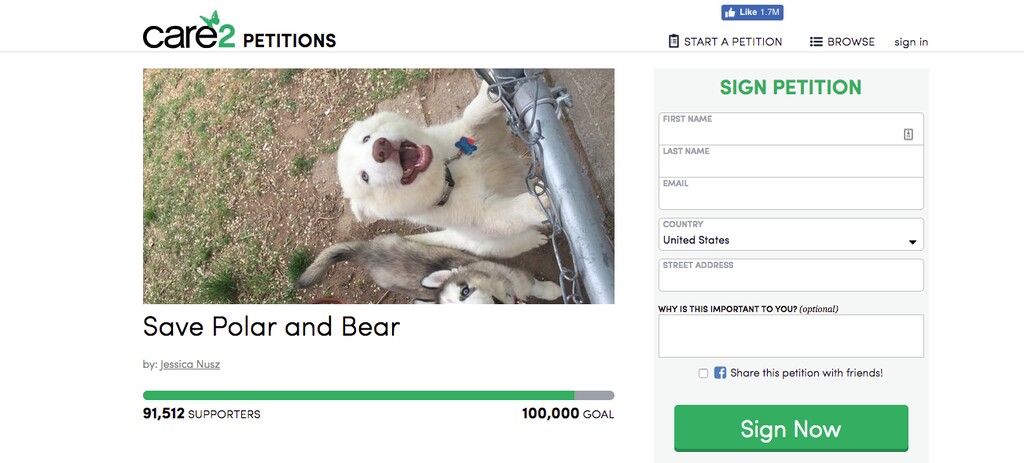Click the Browse list icon
The image size is (1024, 463).
coord(816,42)
